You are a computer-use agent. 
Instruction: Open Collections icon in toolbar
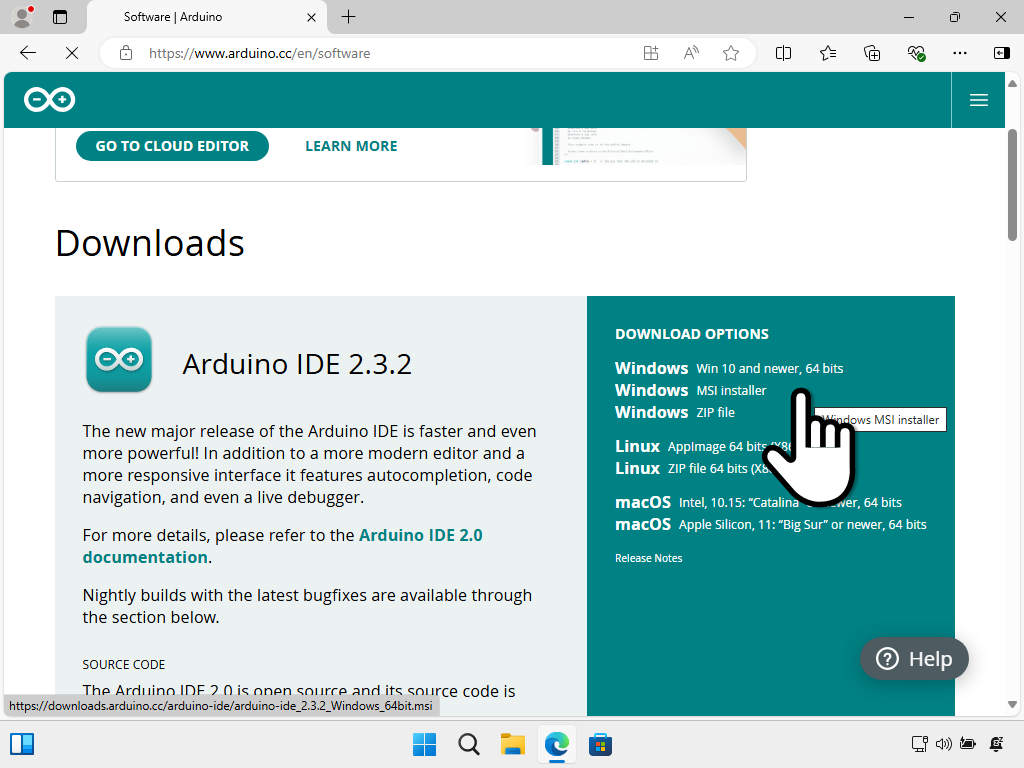(872, 53)
